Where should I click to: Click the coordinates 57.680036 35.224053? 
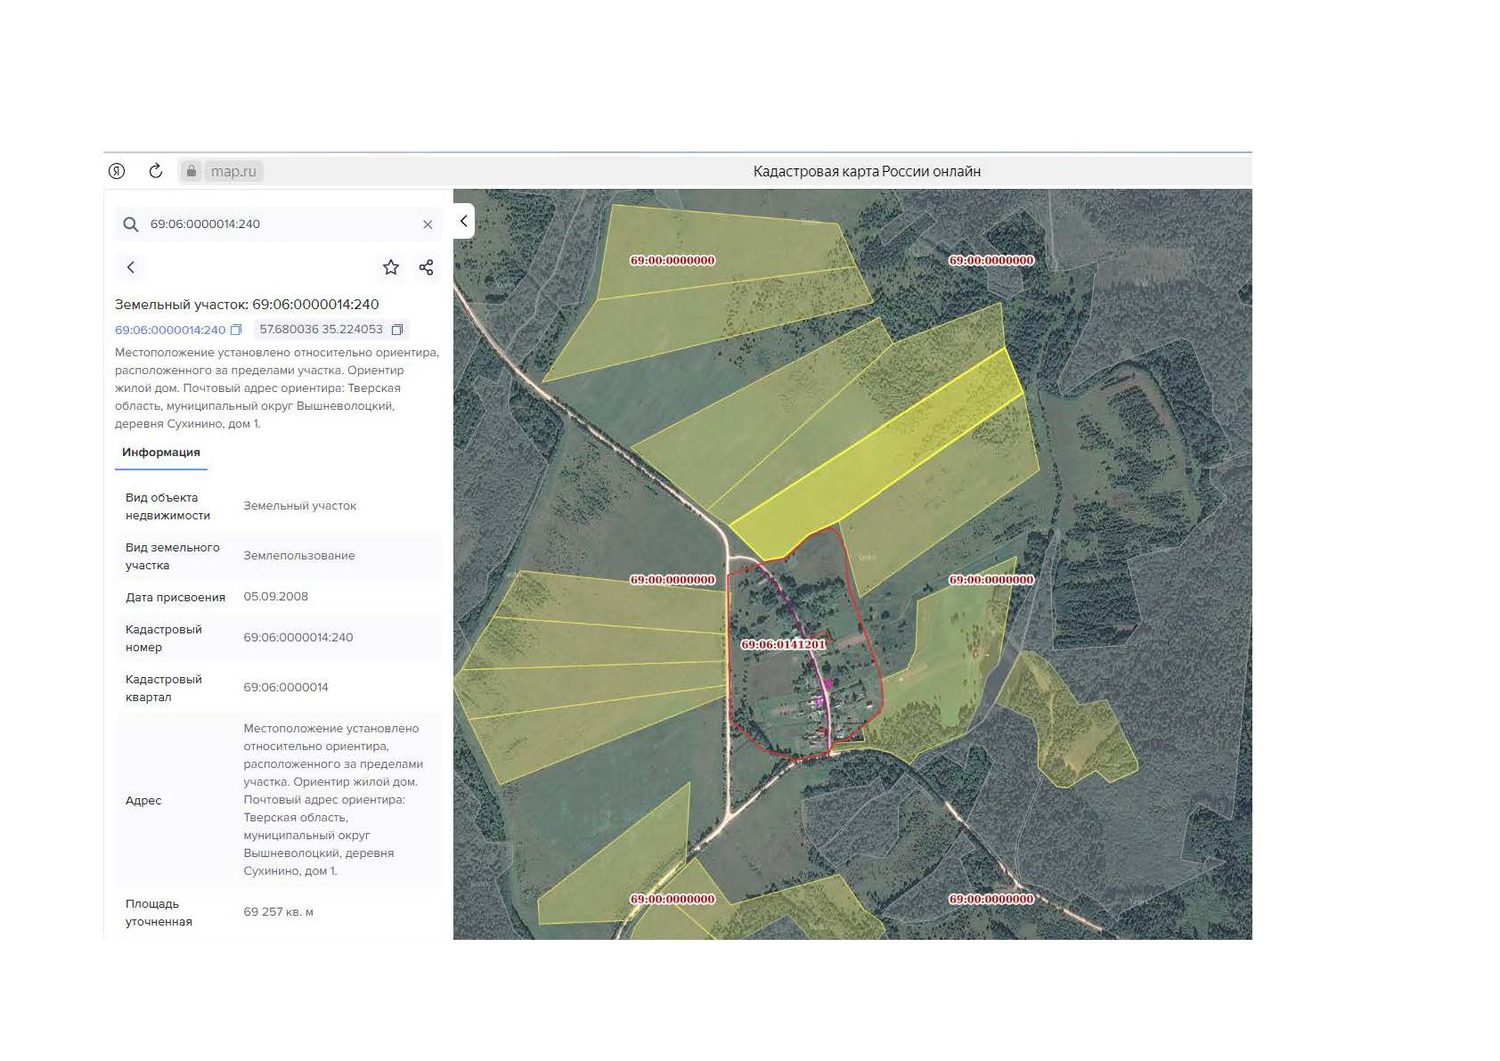(x=321, y=329)
